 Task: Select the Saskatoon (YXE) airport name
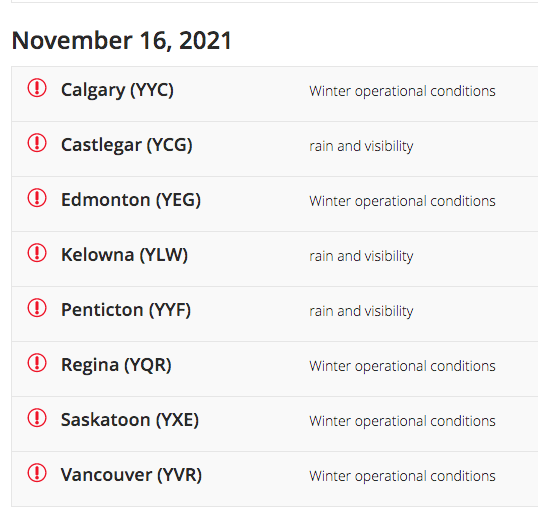click(x=130, y=420)
